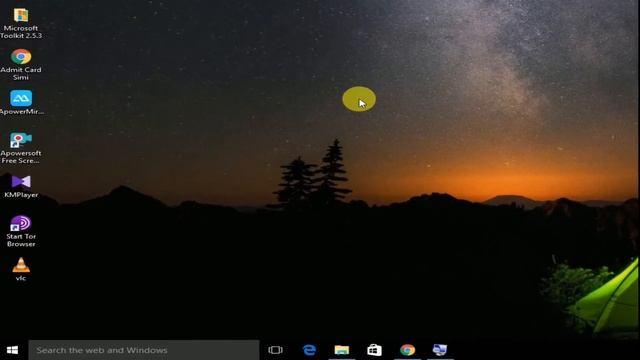Image resolution: width=640 pixels, height=360 pixels.
Task: Open the Windows Store taskbar icon
Action: [x=374, y=350]
